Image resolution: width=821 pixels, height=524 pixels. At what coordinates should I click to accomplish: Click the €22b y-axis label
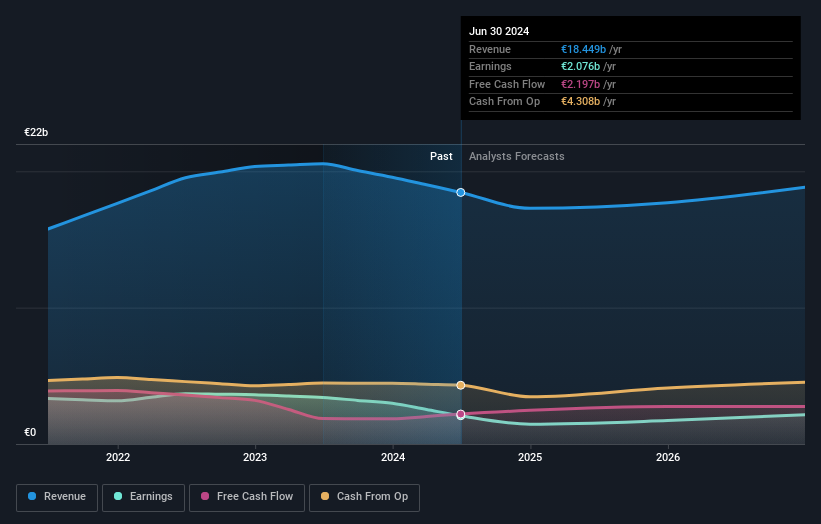point(36,132)
